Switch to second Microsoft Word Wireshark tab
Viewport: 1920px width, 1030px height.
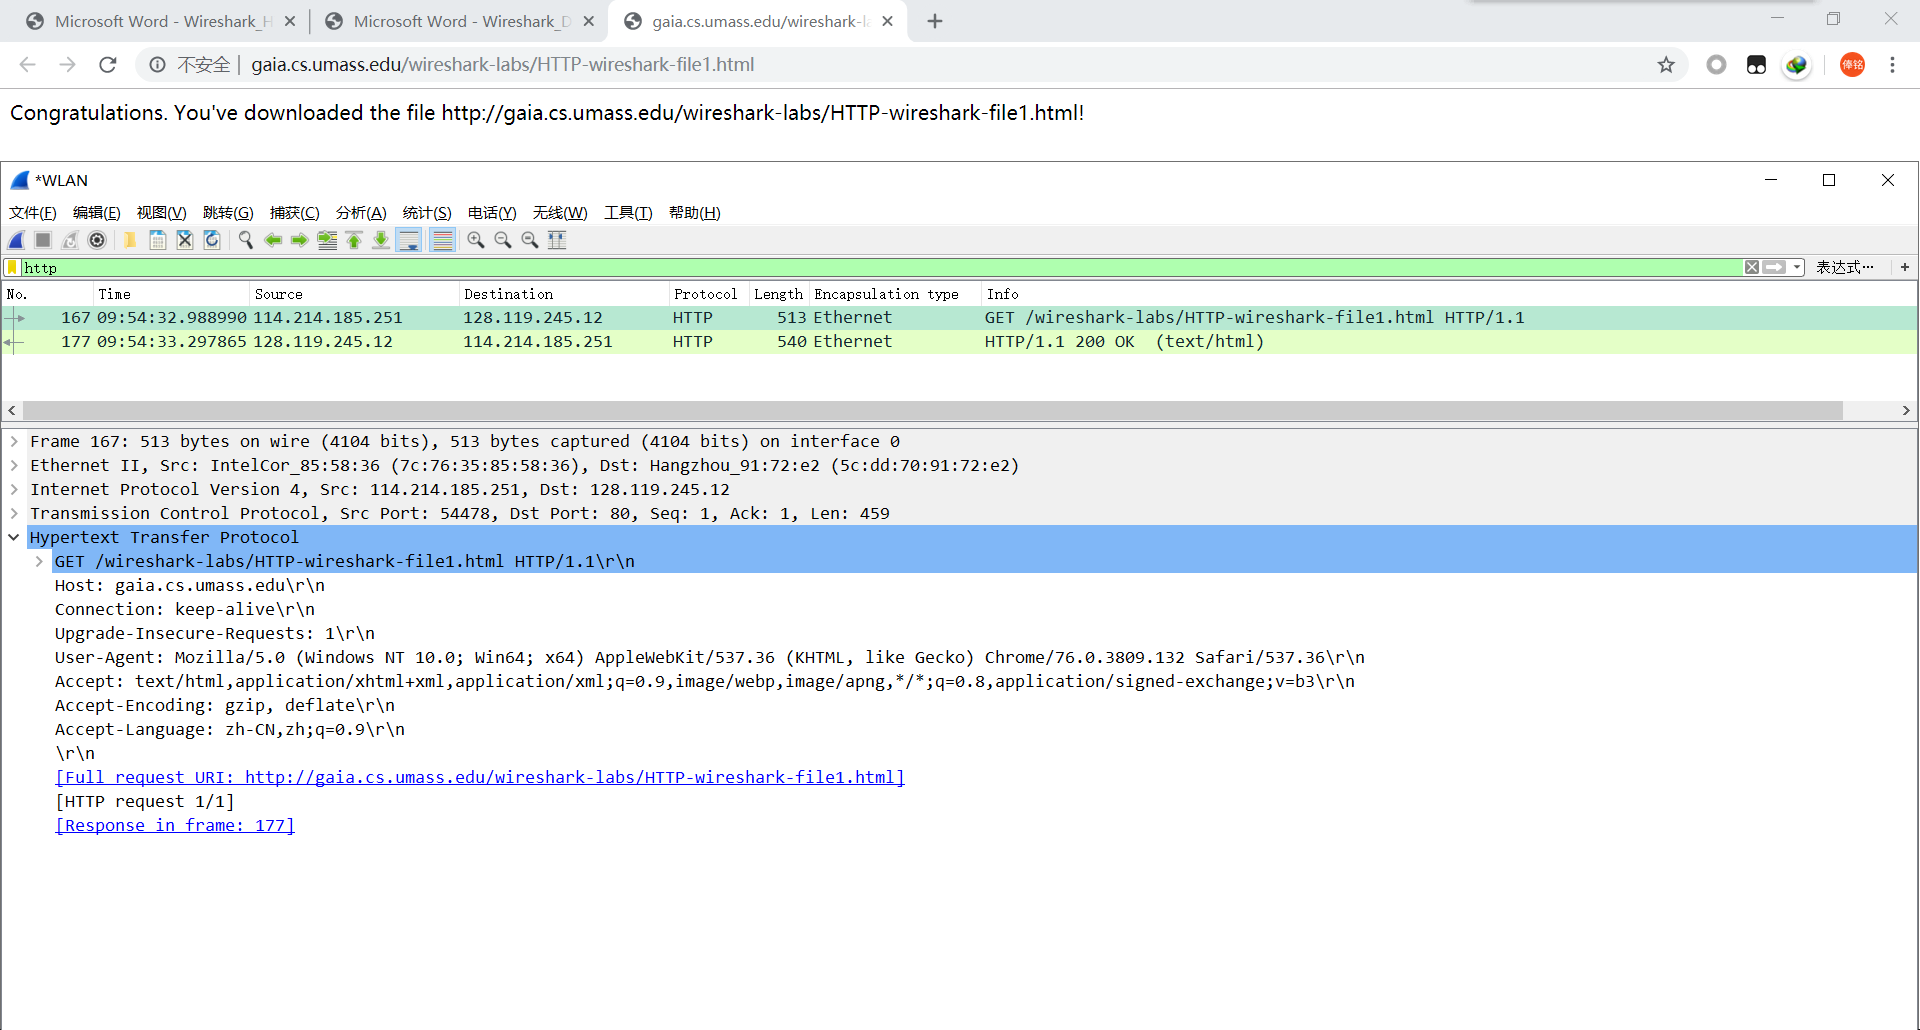coord(459,21)
